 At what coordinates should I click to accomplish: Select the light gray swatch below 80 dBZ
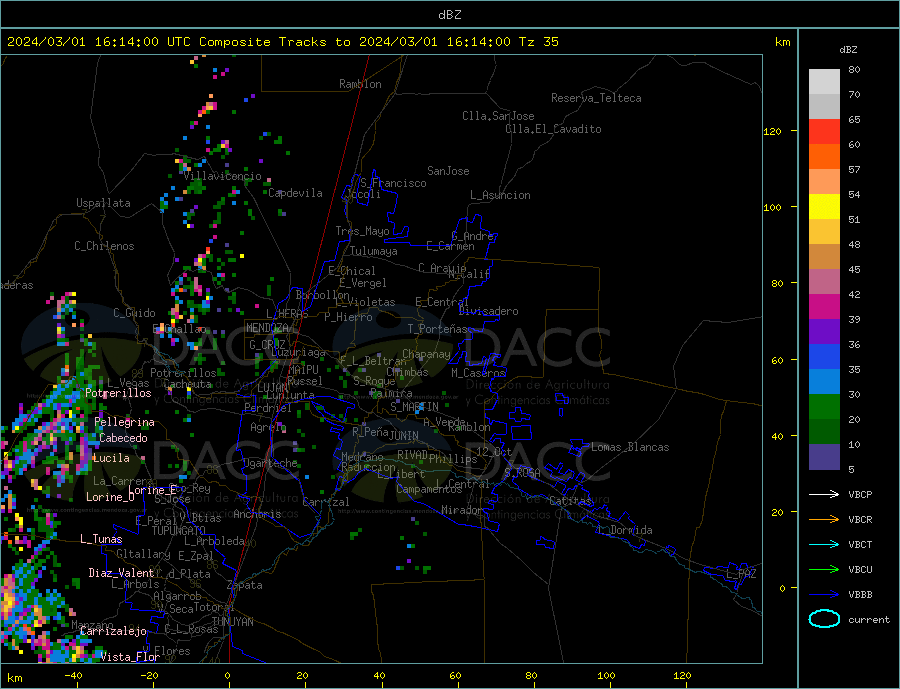[824, 82]
